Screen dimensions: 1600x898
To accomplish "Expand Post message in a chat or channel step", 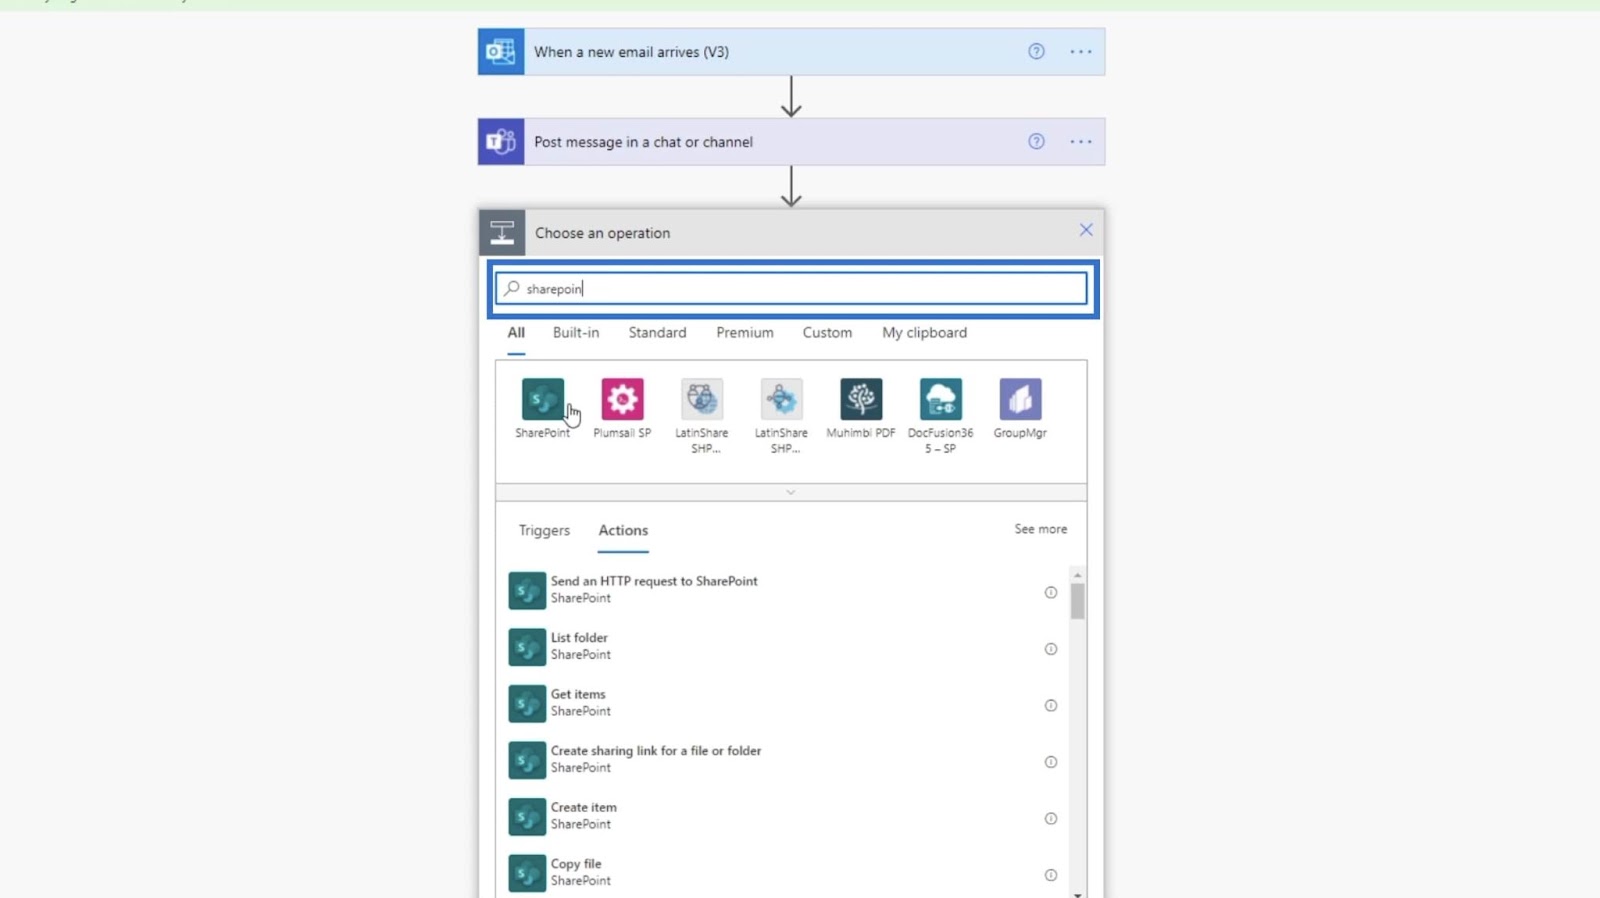I will point(791,142).
